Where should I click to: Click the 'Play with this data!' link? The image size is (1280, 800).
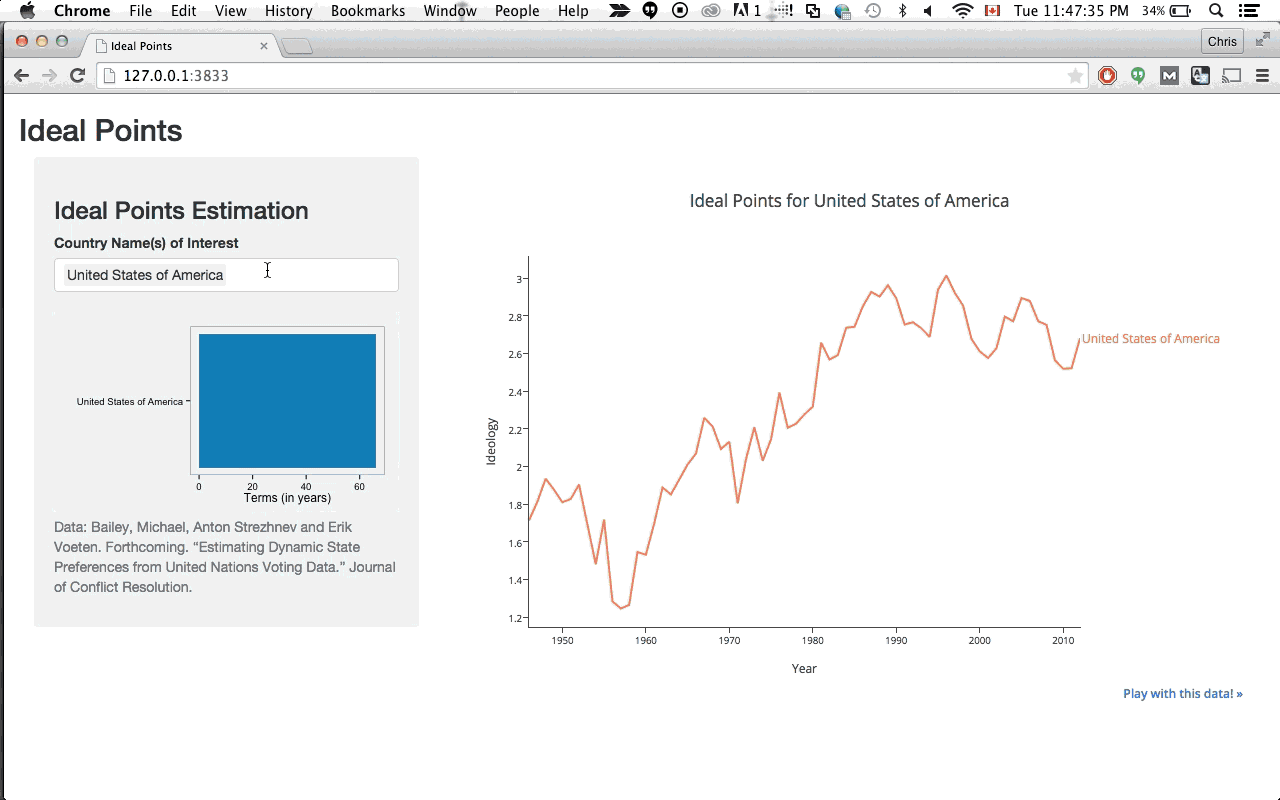(x=1182, y=693)
